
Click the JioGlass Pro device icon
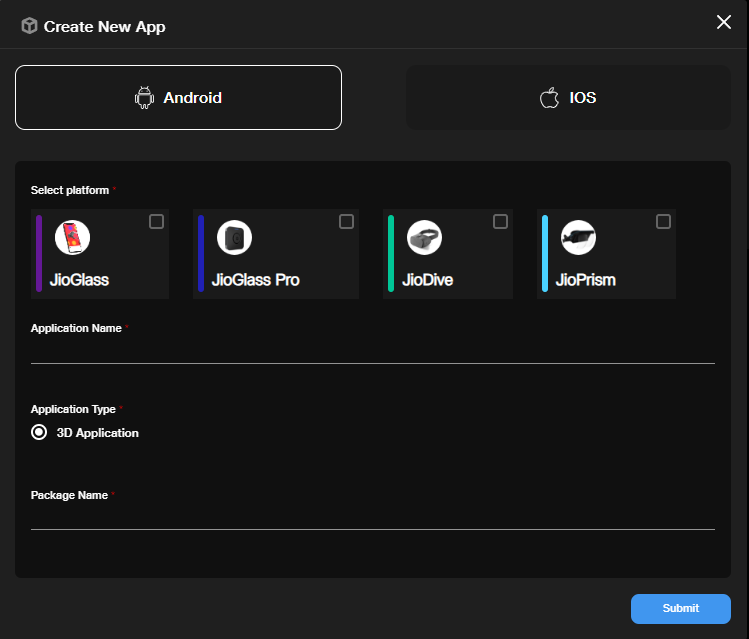[234, 238]
